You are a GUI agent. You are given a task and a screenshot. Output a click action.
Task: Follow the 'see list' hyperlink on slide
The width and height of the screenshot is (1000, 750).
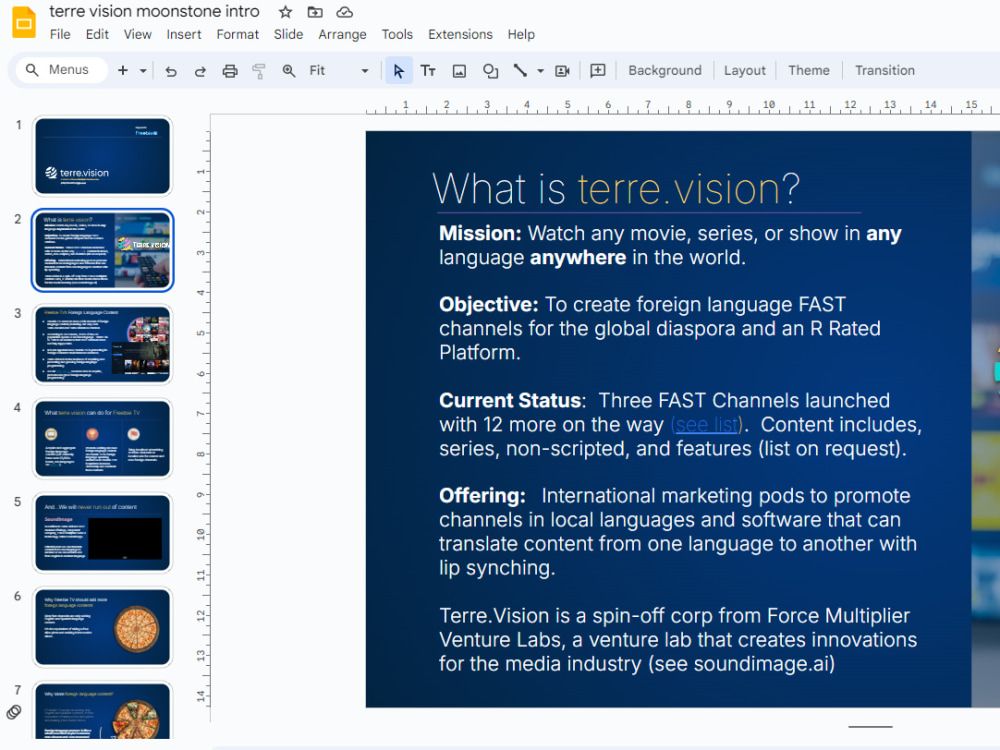click(x=706, y=424)
